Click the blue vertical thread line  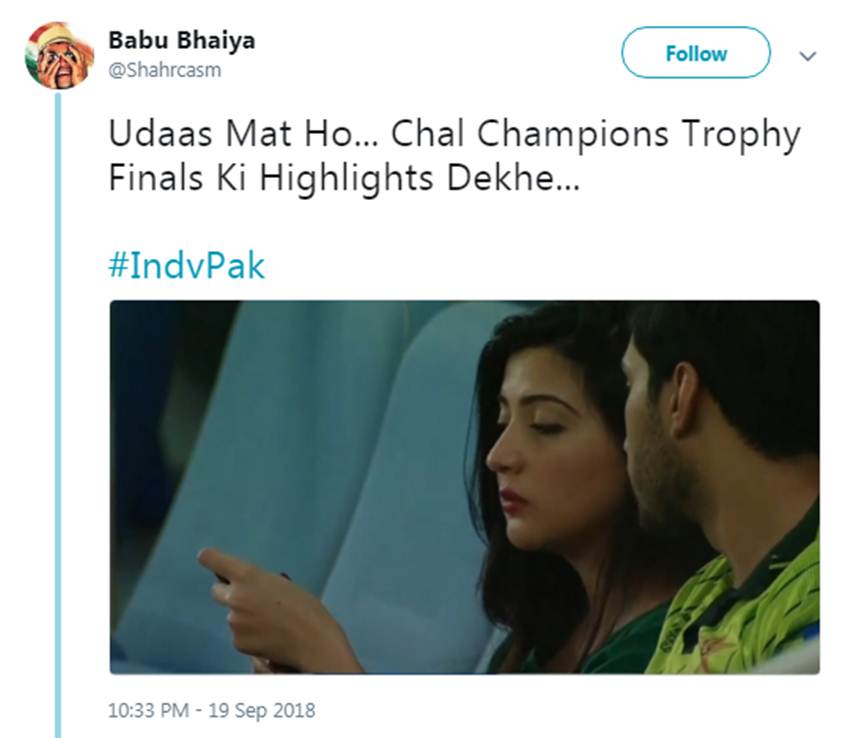pyautogui.click(x=57, y=400)
